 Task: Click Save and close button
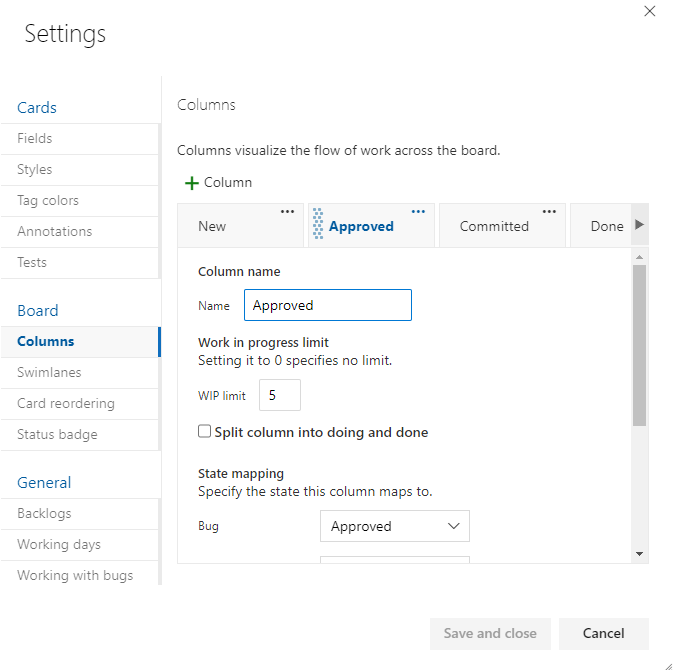click(490, 634)
